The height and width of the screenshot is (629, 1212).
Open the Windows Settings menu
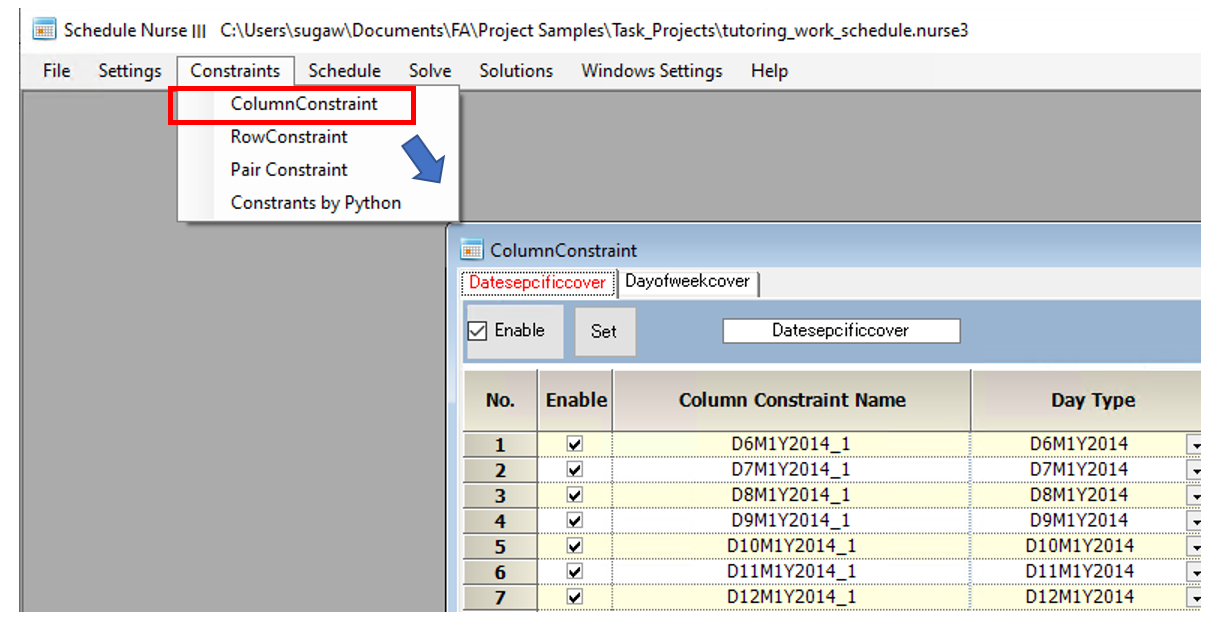[651, 70]
